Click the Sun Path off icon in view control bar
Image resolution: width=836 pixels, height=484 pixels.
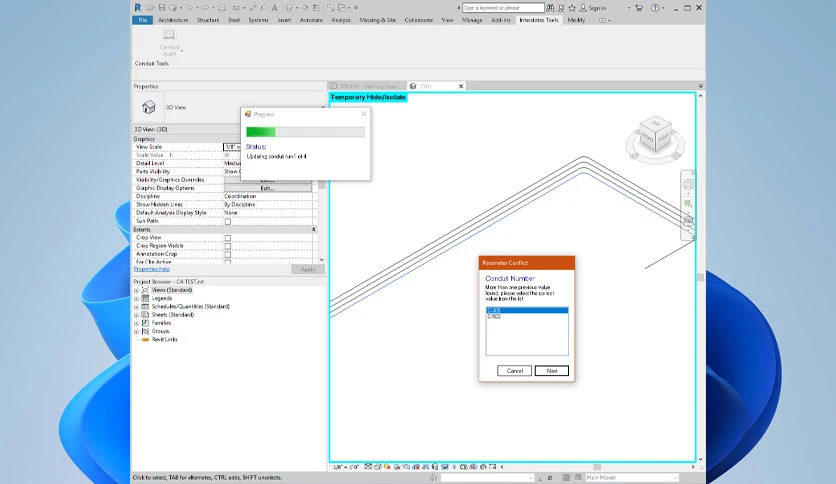pyautogui.click(x=387, y=466)
